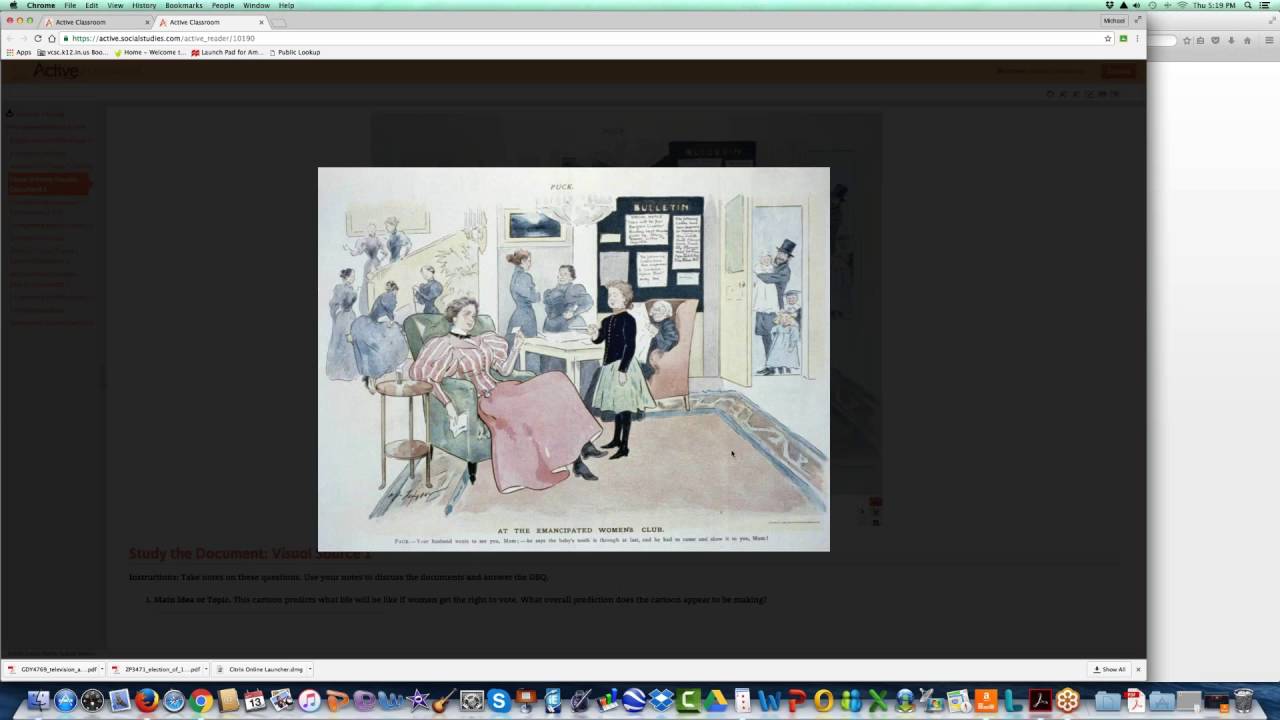The image size is (1280, 720).
Task: Open the Wi-Fi menu in menu bar
Action: pos(1183,5)
